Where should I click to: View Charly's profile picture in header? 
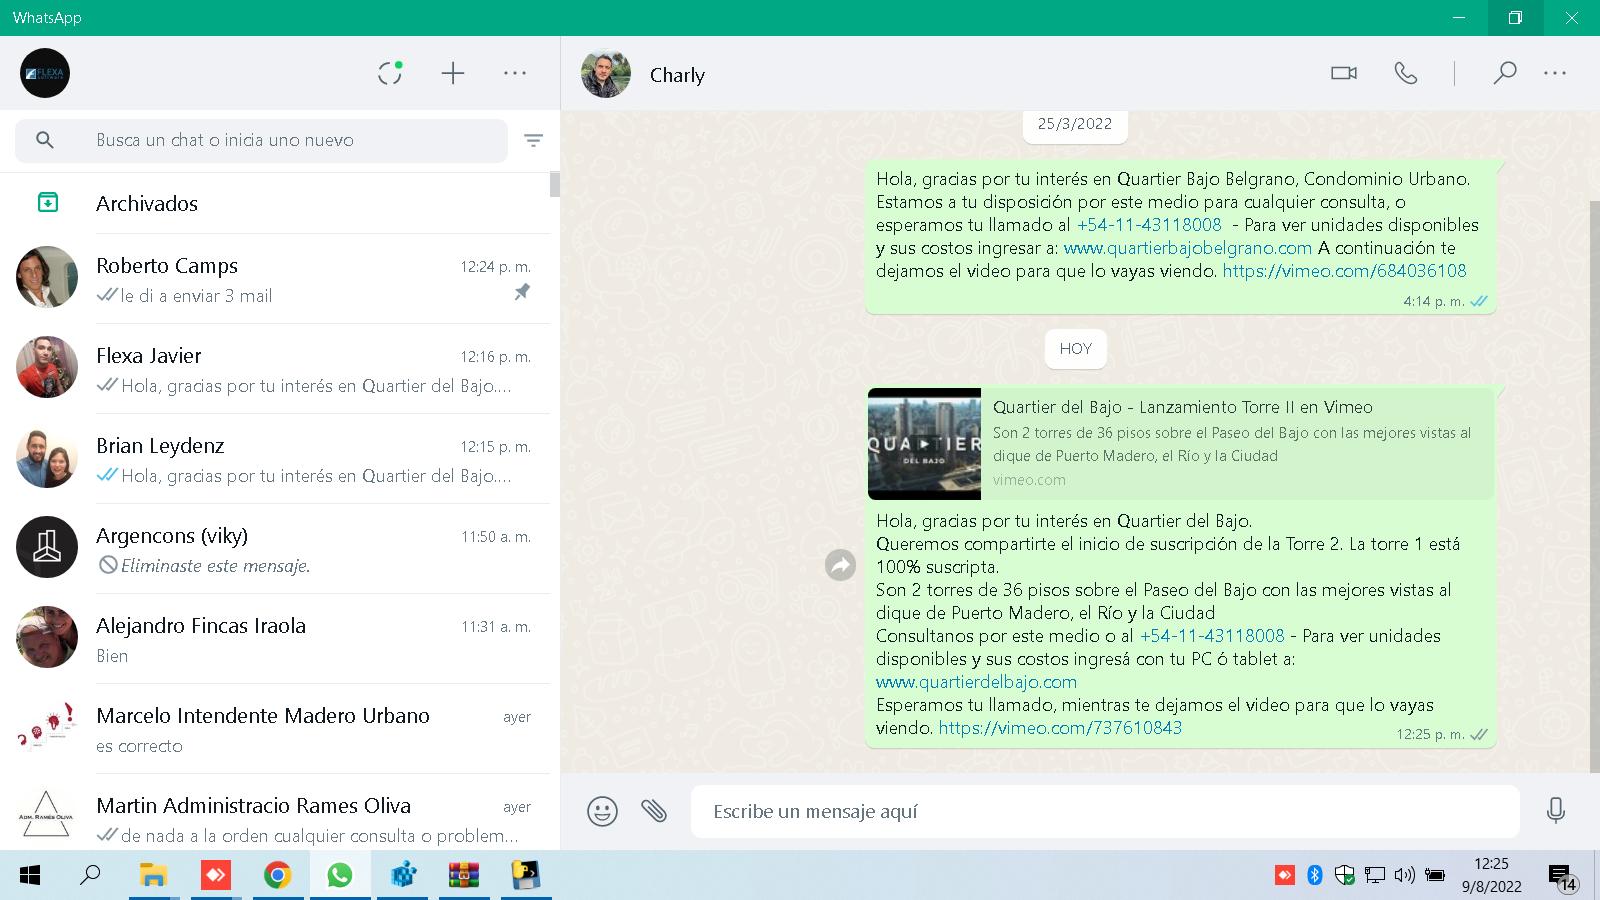(x=606, y=73)
